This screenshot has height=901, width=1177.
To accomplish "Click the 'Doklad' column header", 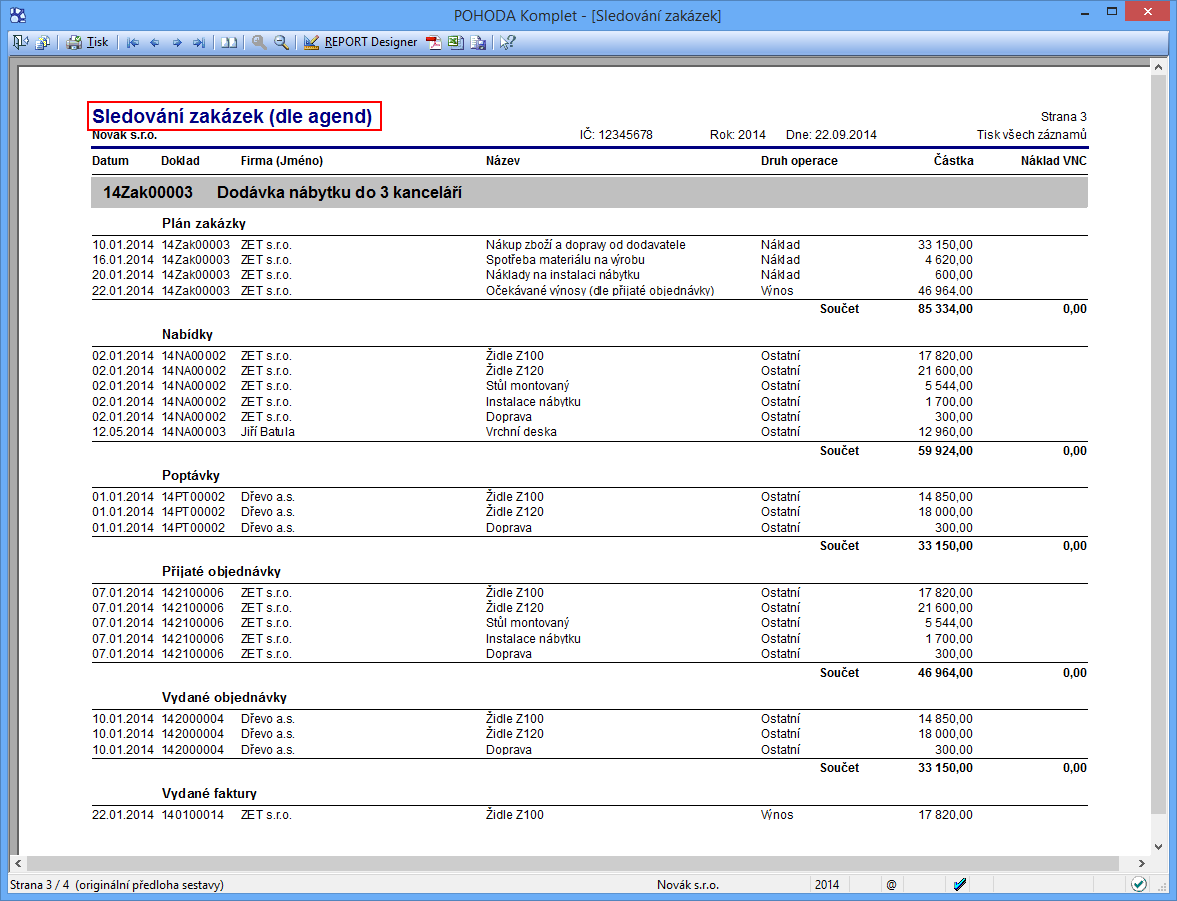I will pos(180,161).
